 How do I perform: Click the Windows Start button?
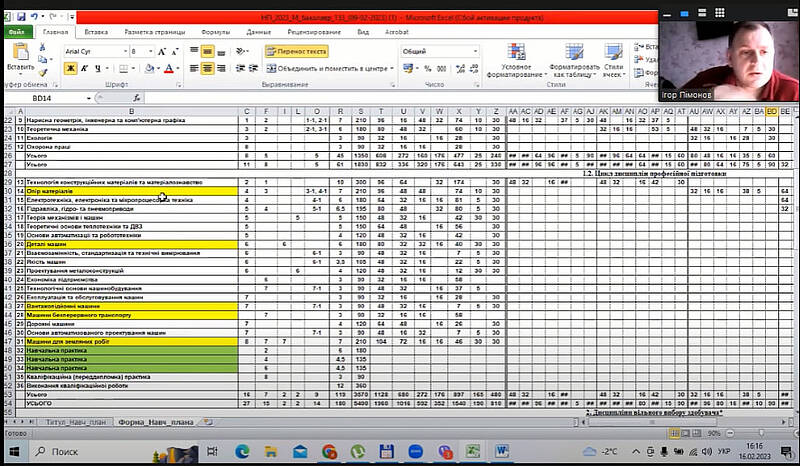(14, 452)
